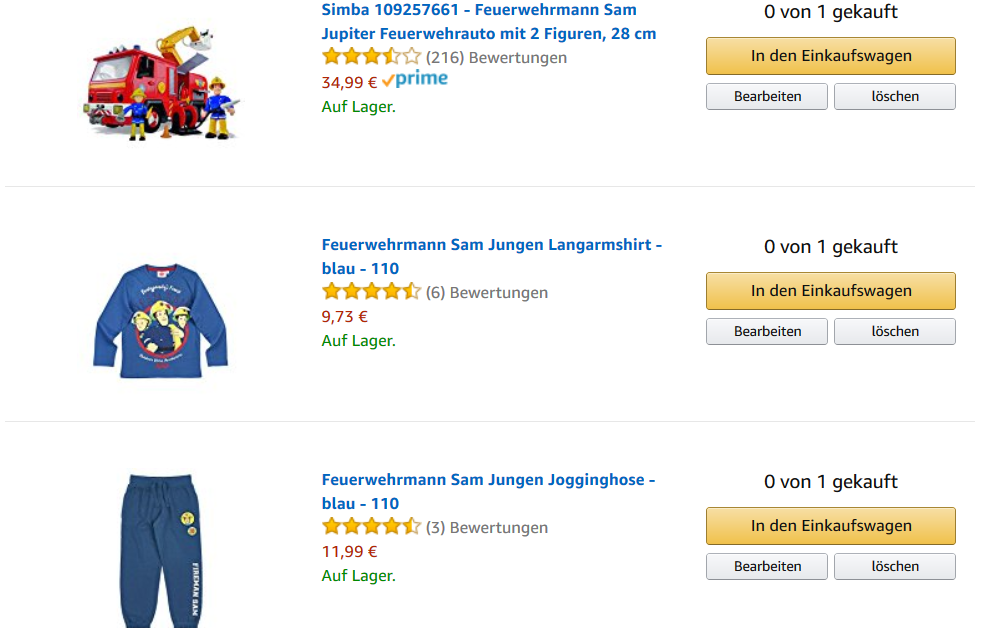The height and width of the screenshot is (628, 1004).
Task: Open the Jogginghose blau 110 title link
Action: (x=489, y=492)
